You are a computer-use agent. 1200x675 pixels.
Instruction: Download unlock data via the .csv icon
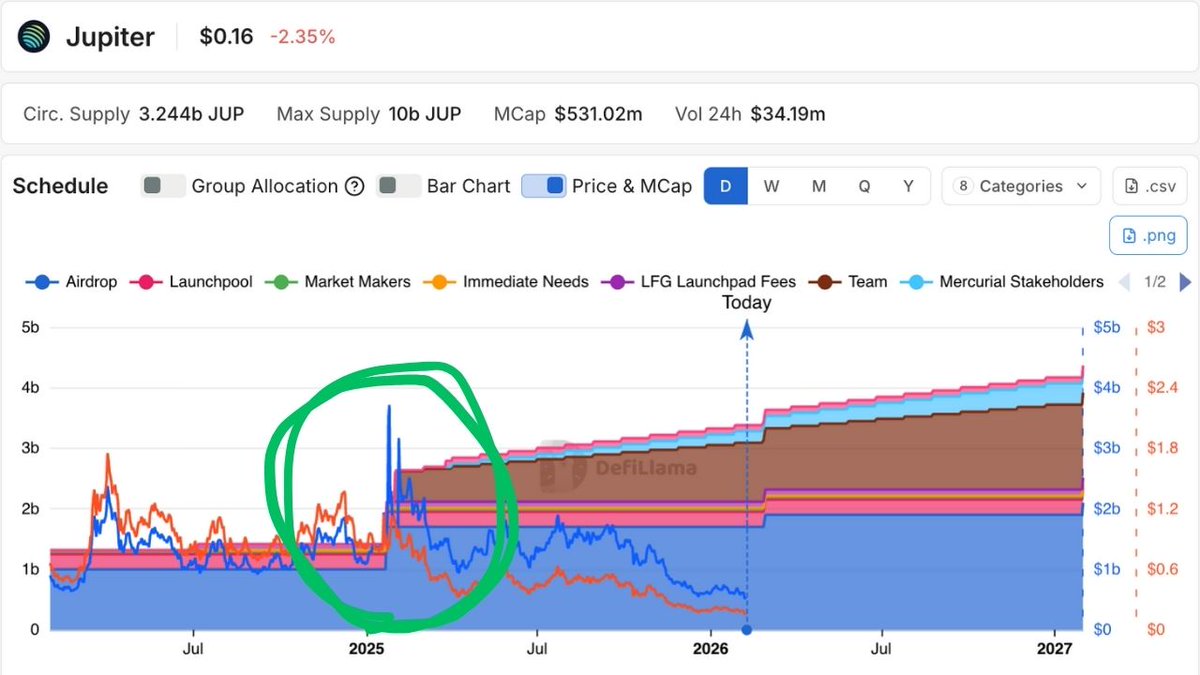[x=1149, y=185]
